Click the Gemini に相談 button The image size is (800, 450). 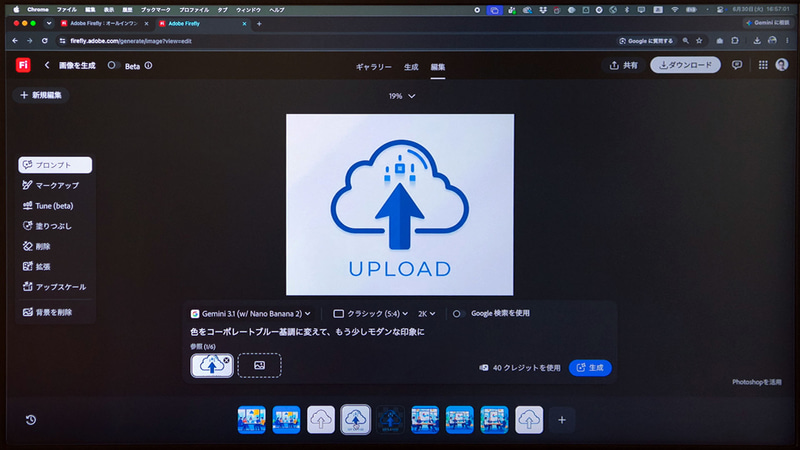coord(767,23)
